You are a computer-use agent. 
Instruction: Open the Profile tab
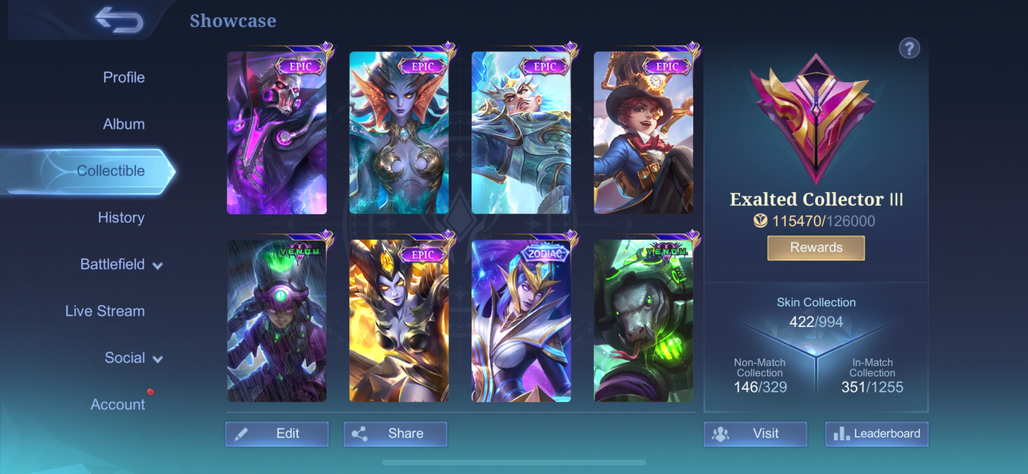point(124,77)
